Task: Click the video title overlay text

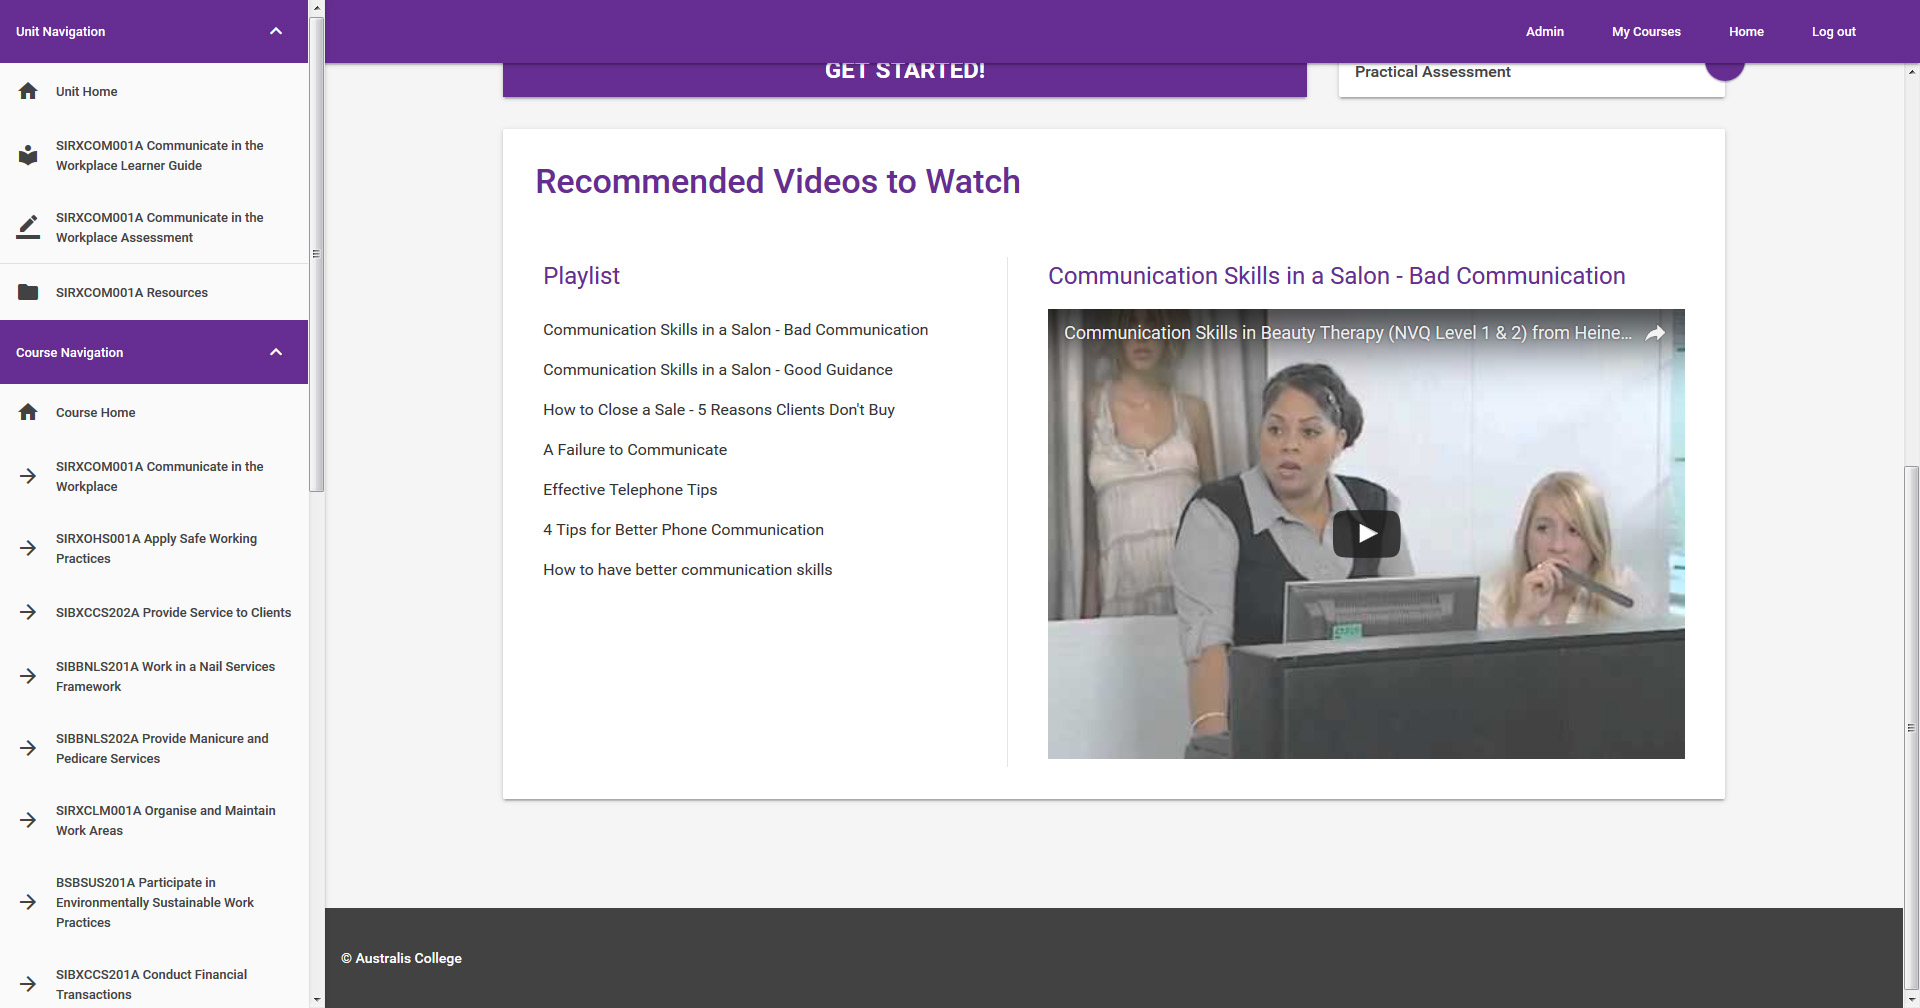Action: [1347, 333]
